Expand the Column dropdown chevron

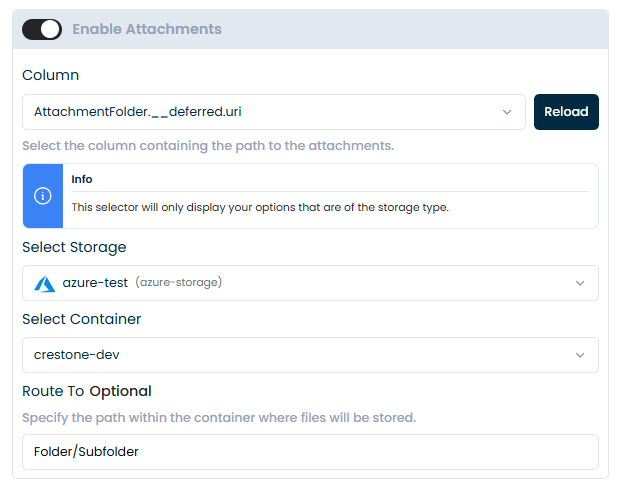coord(507,112)
